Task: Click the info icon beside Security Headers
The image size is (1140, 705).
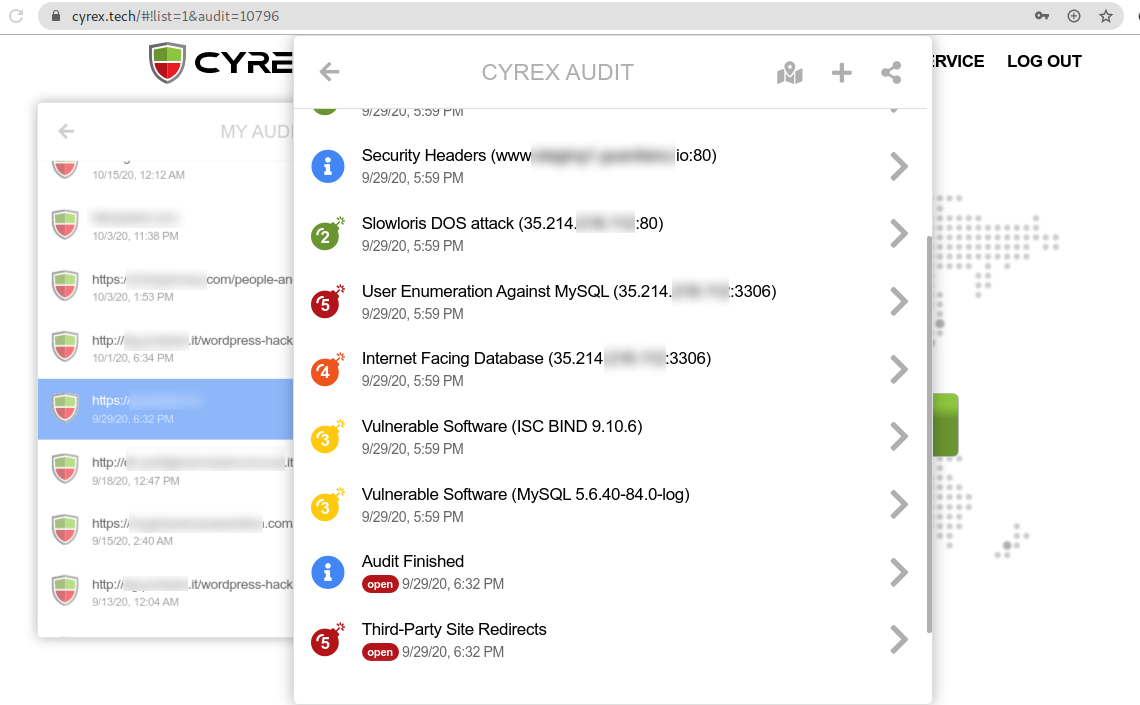Action: [x=327, y=166]
